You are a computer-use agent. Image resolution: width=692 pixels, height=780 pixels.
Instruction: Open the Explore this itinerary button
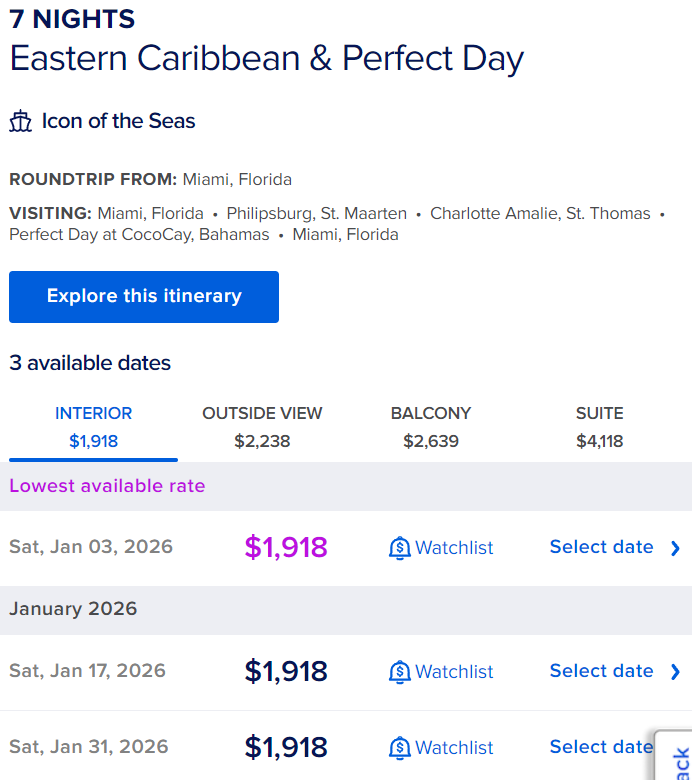[x=144, y=297]
